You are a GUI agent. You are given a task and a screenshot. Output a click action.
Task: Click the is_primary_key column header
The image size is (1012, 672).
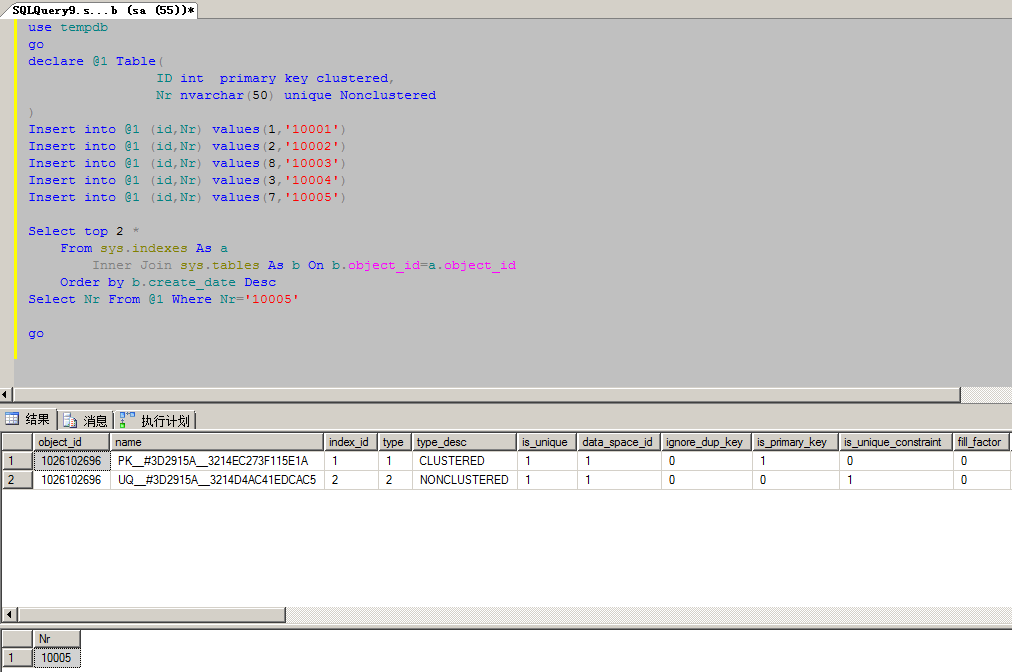pyautogui.click(x=791, y=442)
